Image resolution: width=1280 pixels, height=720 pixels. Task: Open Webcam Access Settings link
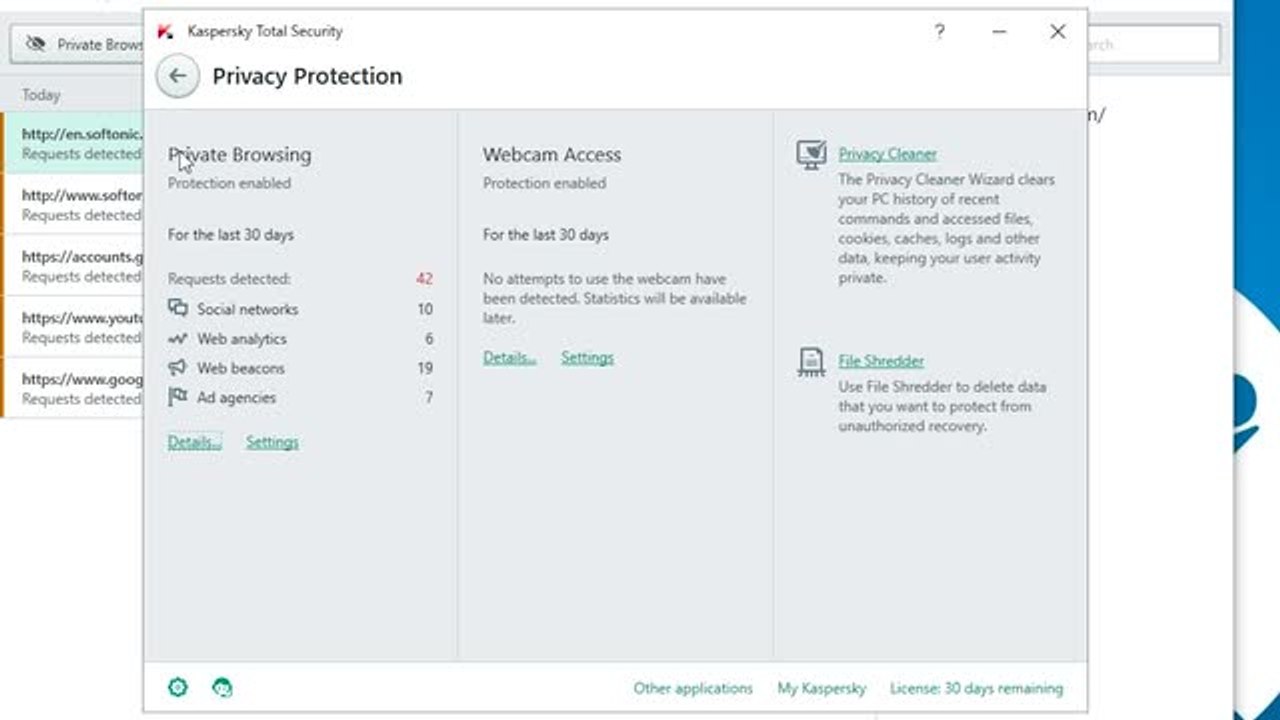(587, 358)
